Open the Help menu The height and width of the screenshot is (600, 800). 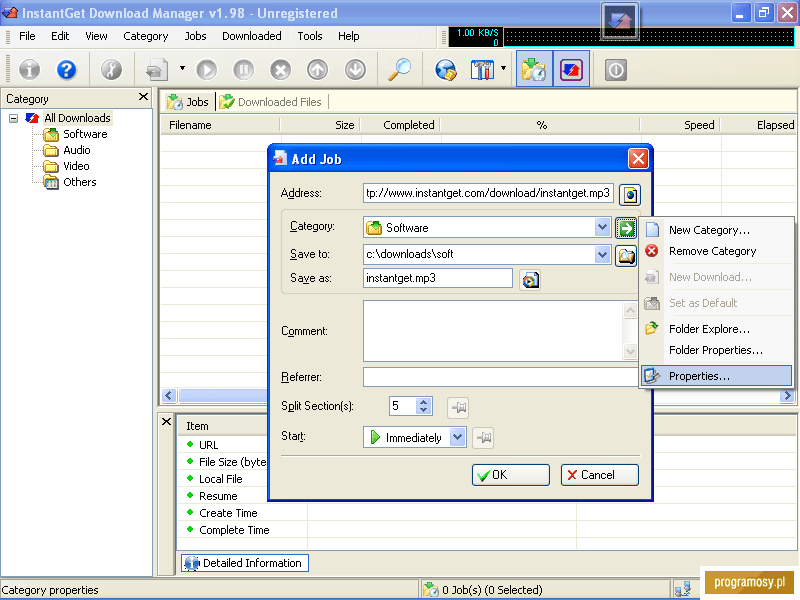pyautogui.click(x=348, y=36)
